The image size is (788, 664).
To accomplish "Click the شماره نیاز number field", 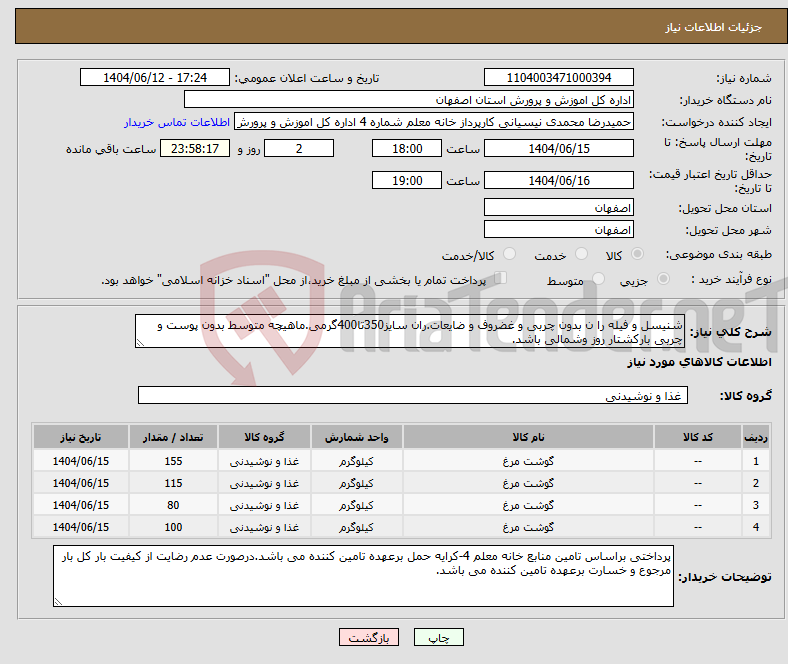I will click(558, 78).
